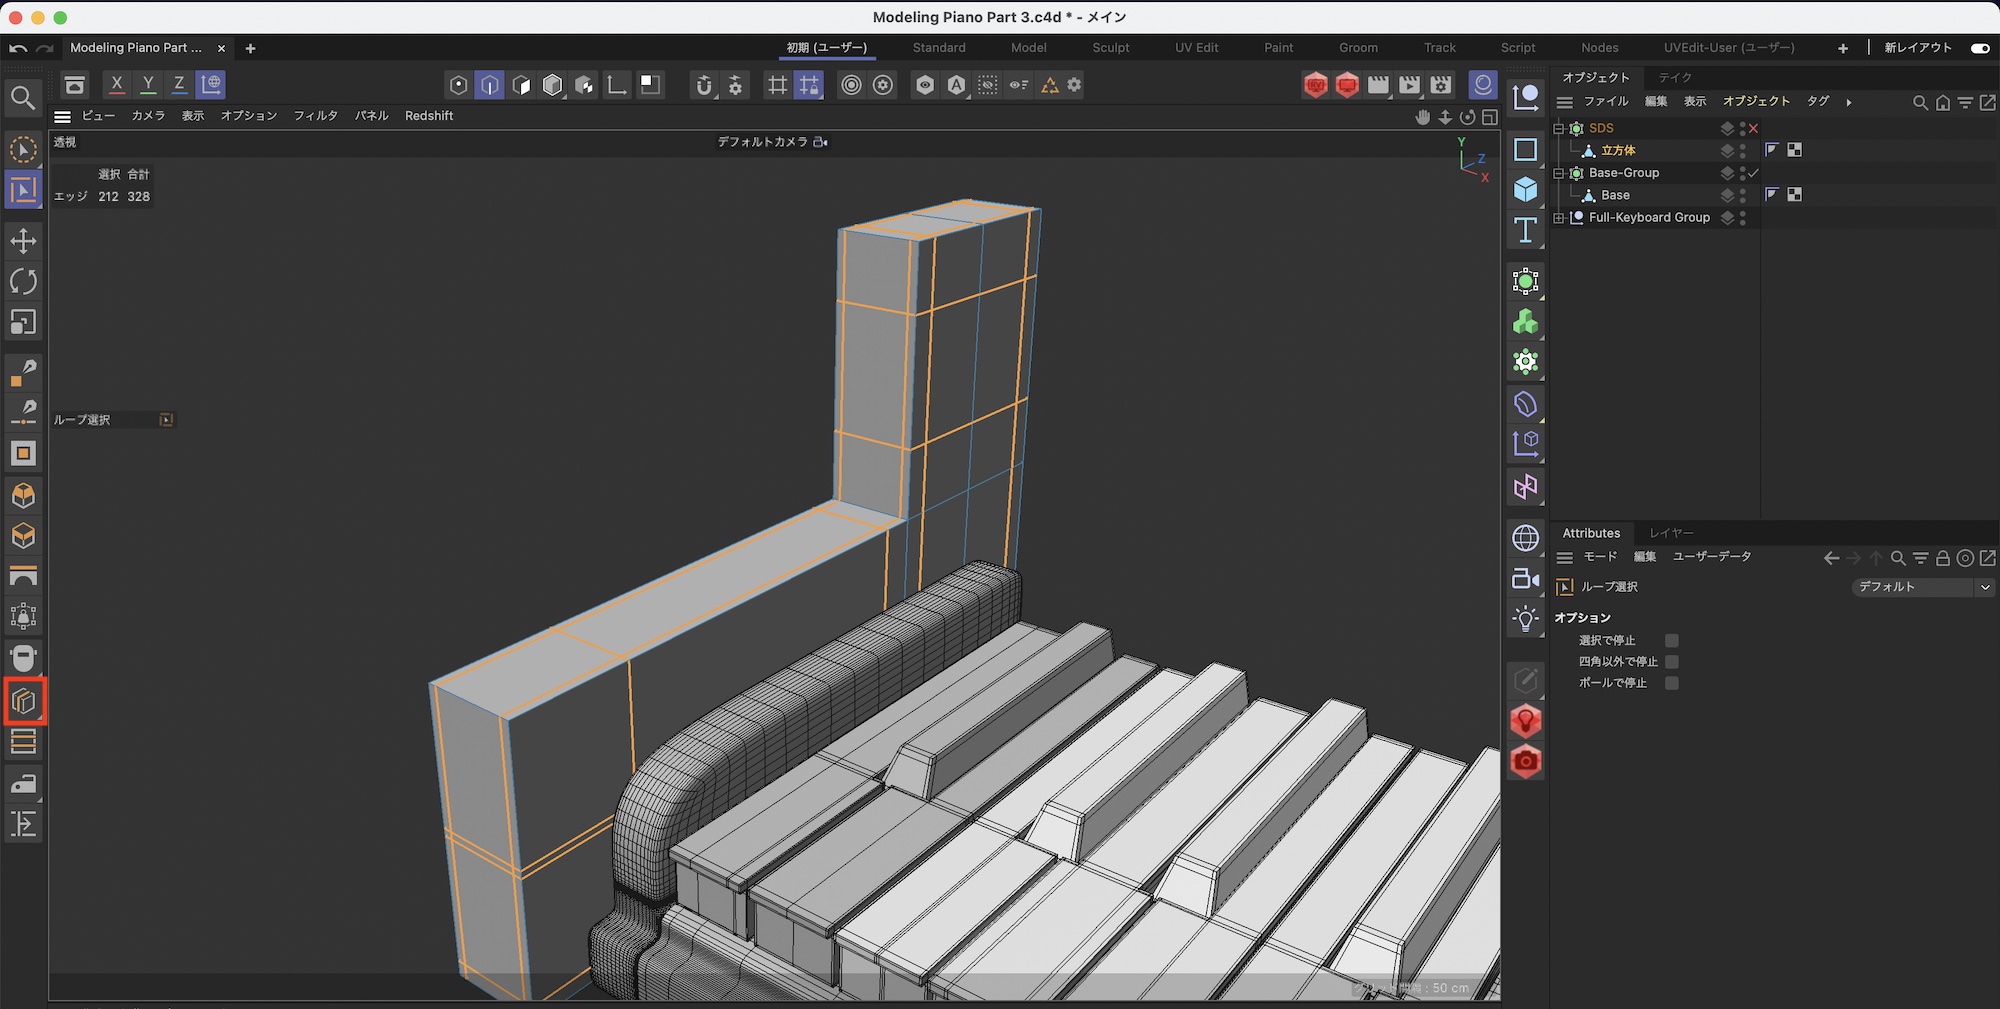Click the Cube primitive icon
Image resolution: width=2000 pixels, height=1009 pixels.
(x=1525, y=190)
